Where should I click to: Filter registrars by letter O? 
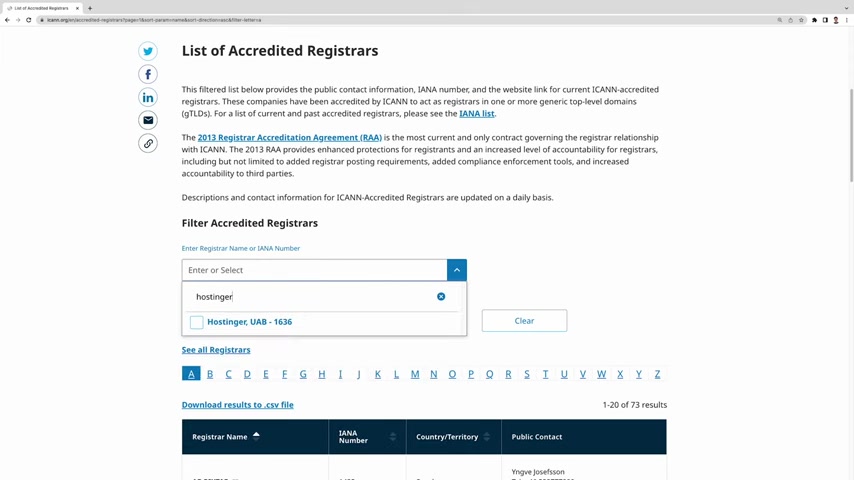pos(452,374)
